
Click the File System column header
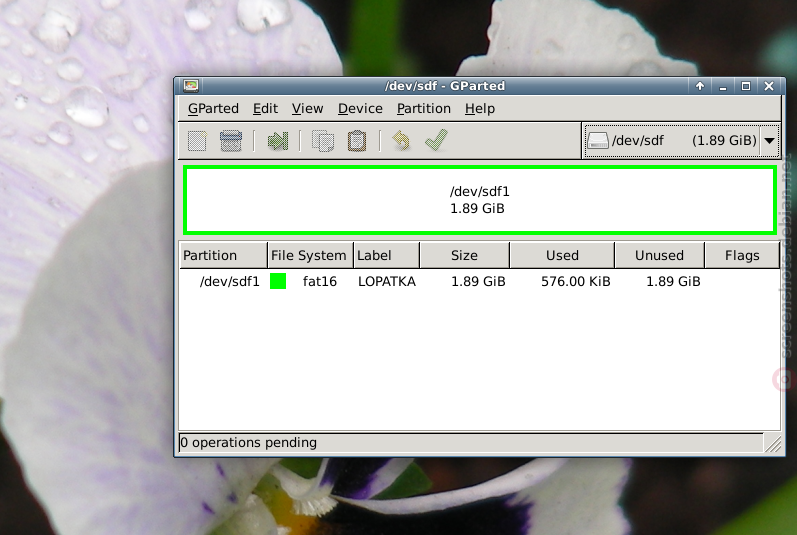[x=310, y=255]
